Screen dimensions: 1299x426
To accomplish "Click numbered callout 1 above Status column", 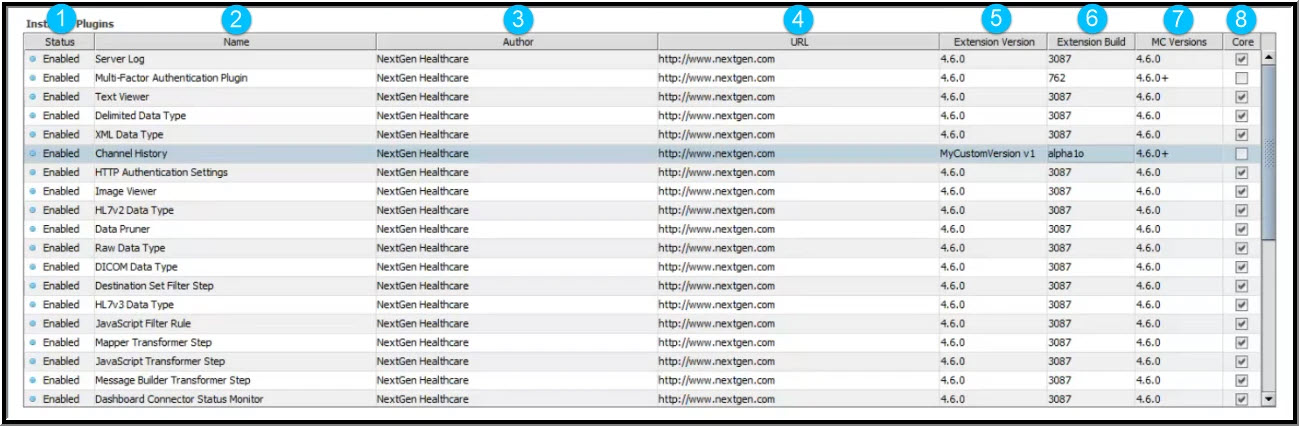I will pos(61,18).
